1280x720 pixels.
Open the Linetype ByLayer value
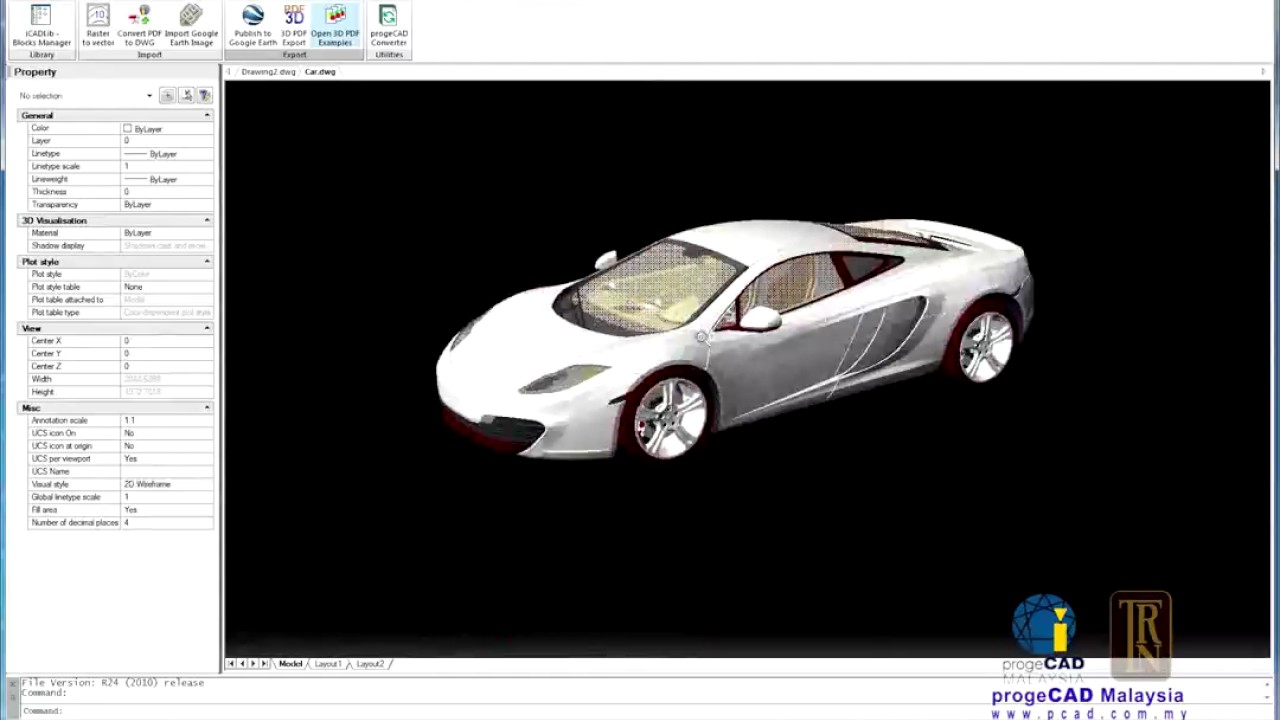pos(167,154)
